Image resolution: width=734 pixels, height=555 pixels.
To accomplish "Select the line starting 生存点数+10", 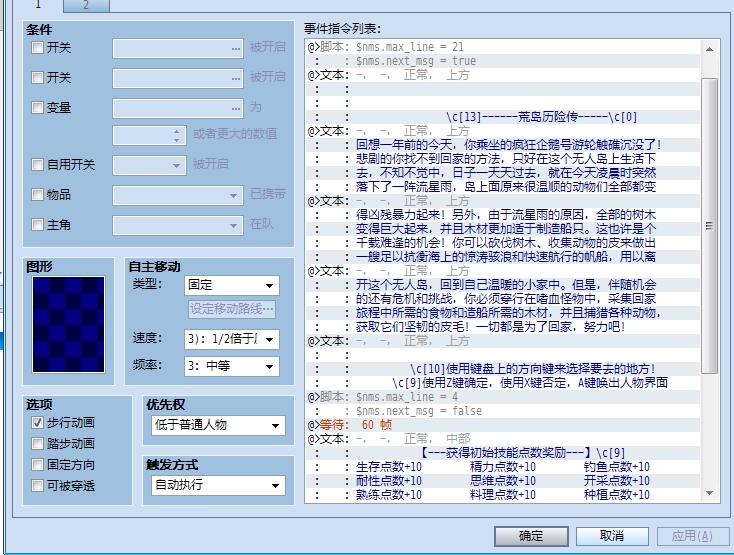I will tap(503, 467).
